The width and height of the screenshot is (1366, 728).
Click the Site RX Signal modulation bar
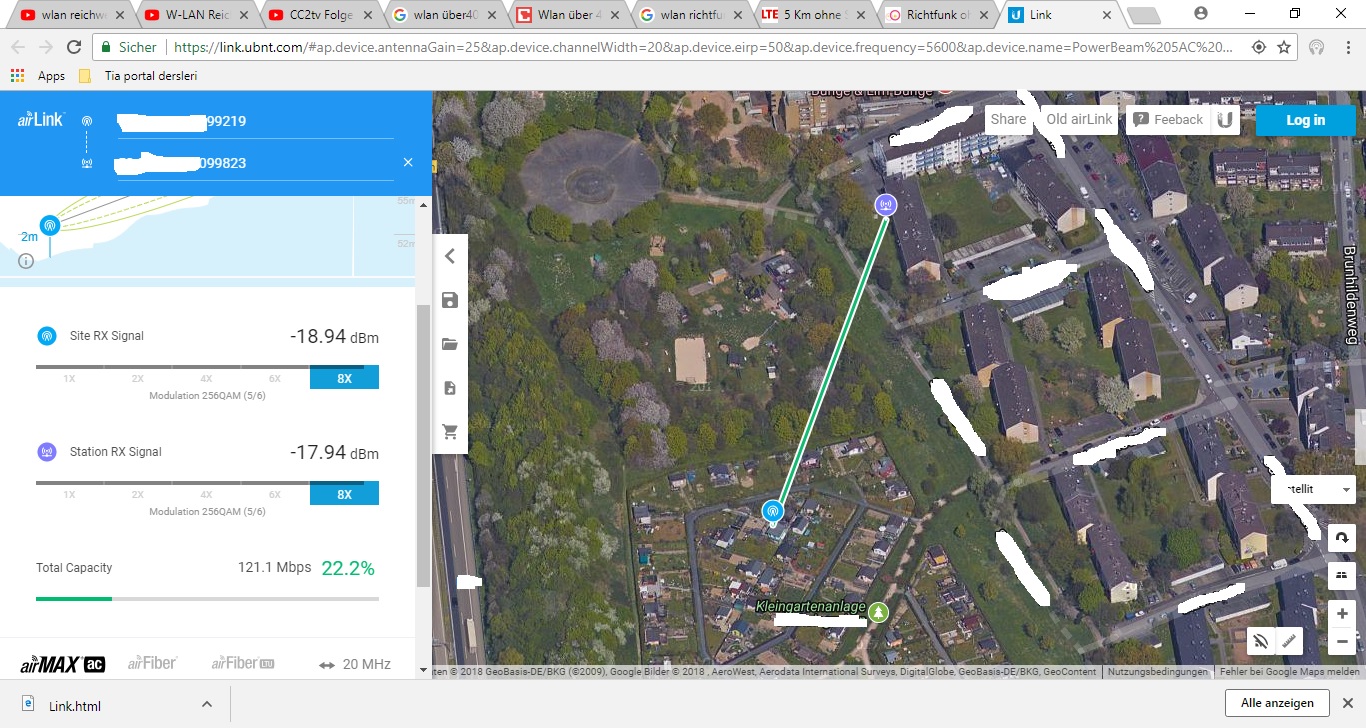(x=207, y=377)
